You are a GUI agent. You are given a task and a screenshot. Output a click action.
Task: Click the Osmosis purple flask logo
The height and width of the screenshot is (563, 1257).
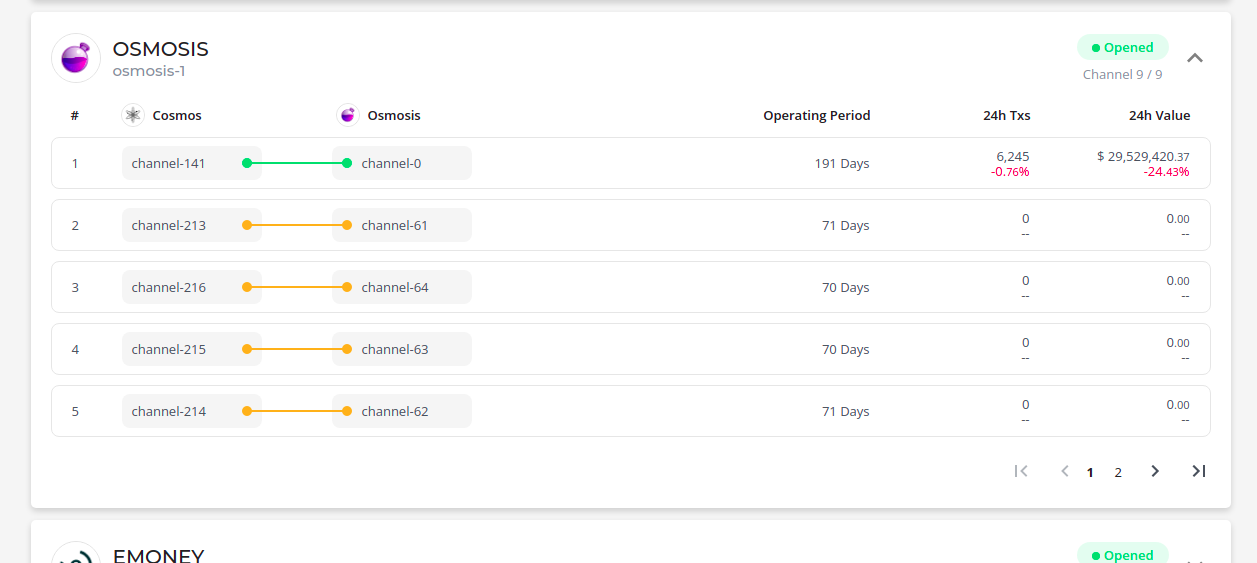(76, 58)
